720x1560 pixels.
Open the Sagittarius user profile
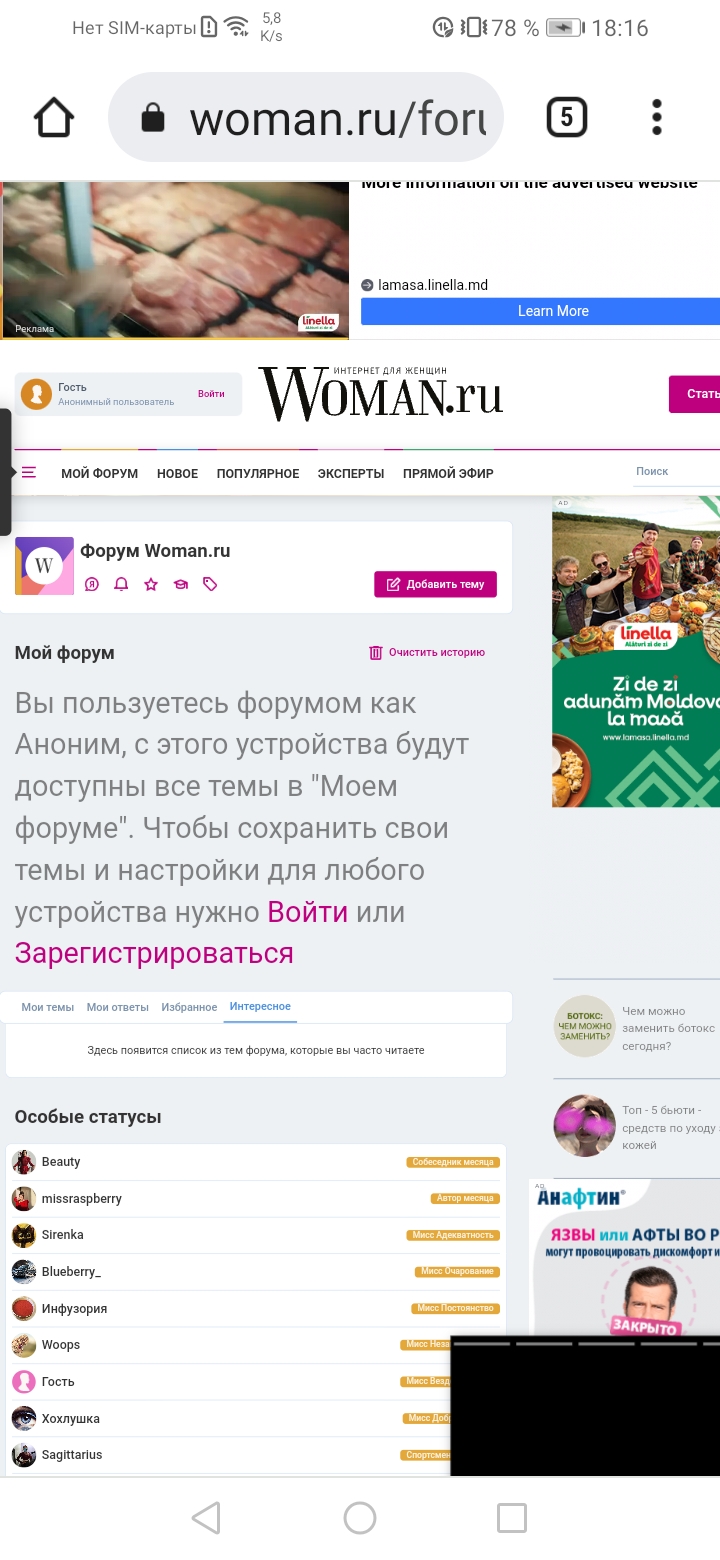coord(72,1455)
